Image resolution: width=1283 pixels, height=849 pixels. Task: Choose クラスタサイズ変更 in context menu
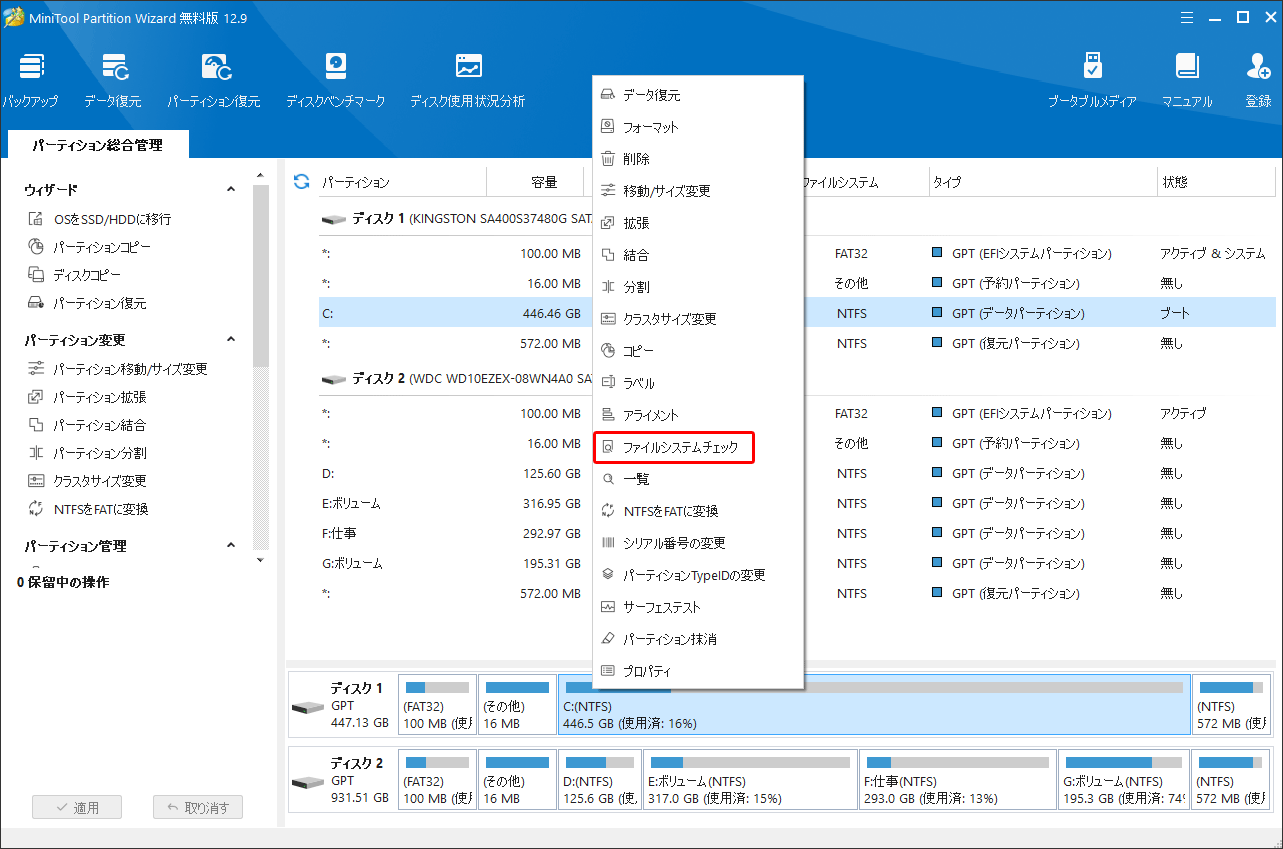[x=698, y=319]
